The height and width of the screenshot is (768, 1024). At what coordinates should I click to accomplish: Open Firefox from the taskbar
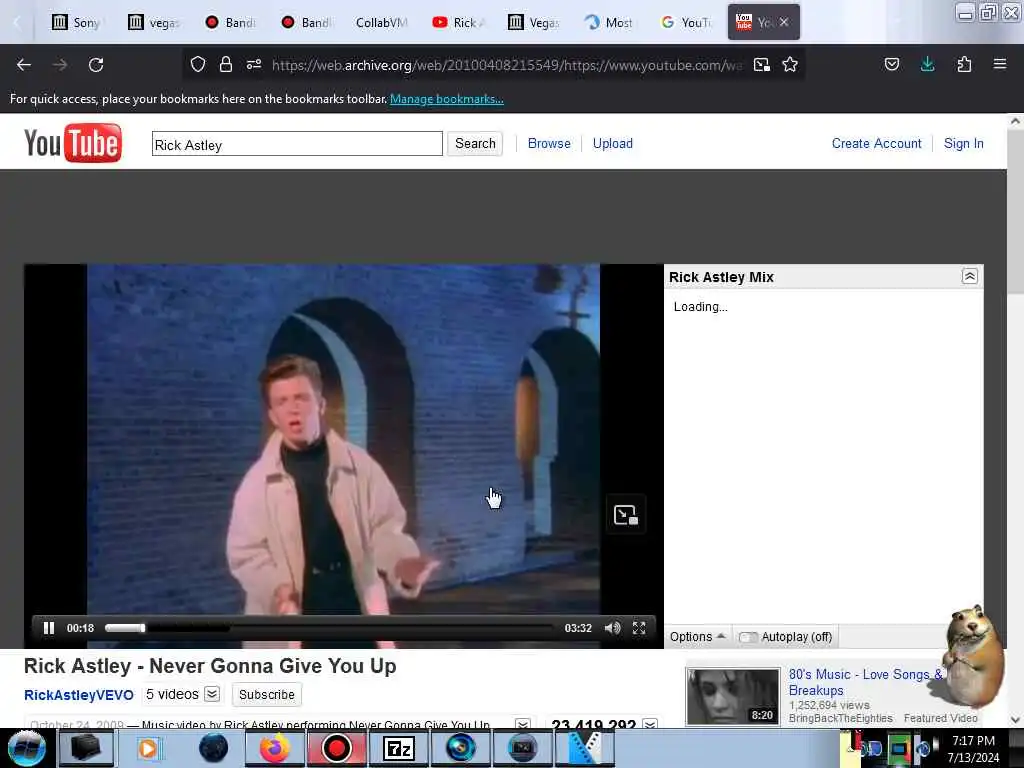pos(275,748)
